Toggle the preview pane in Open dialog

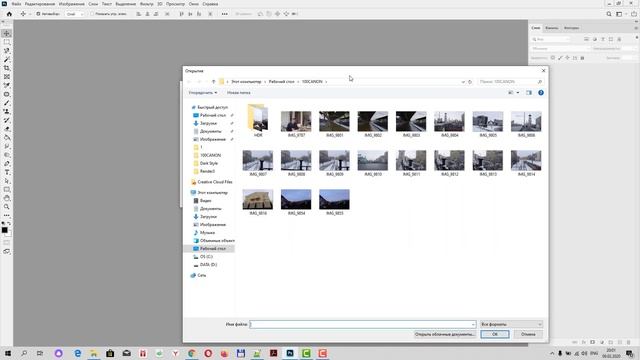[x=529, y=93]
